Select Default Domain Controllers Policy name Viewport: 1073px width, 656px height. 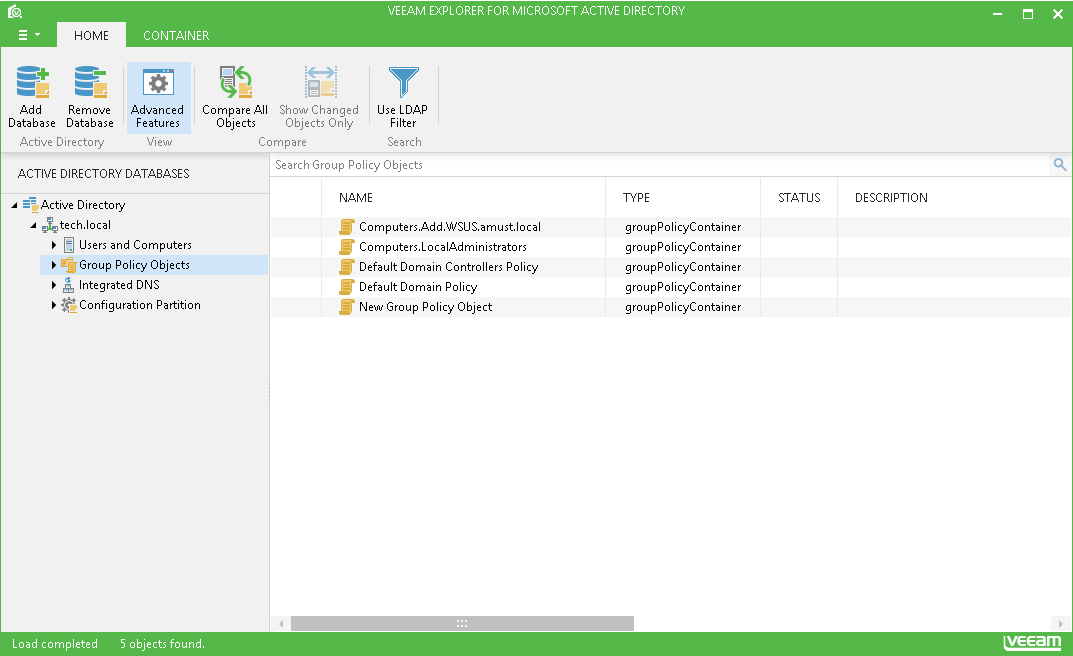448,267
